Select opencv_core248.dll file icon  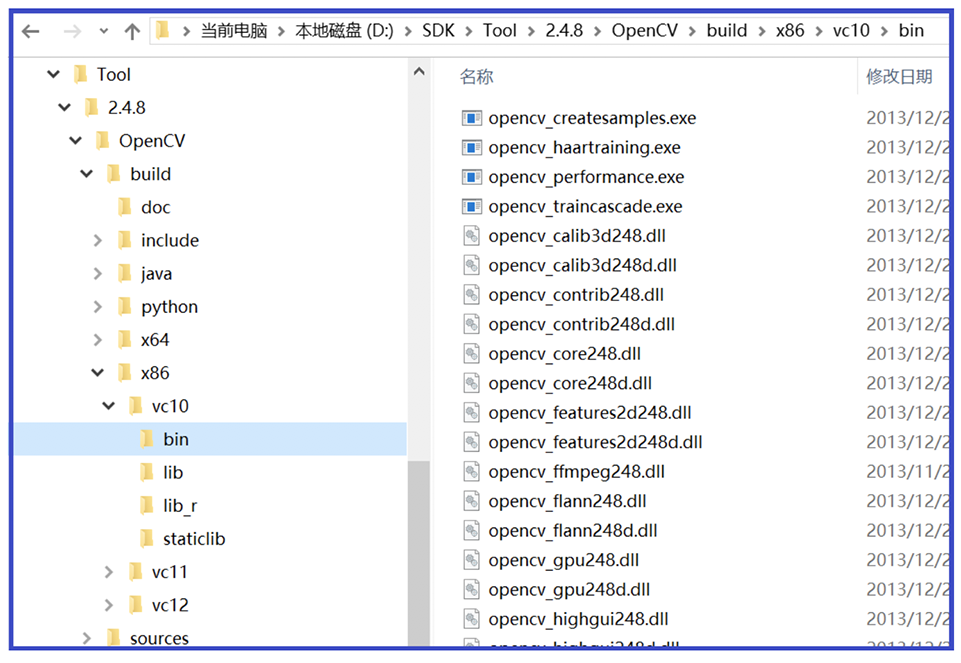point(471,354)
